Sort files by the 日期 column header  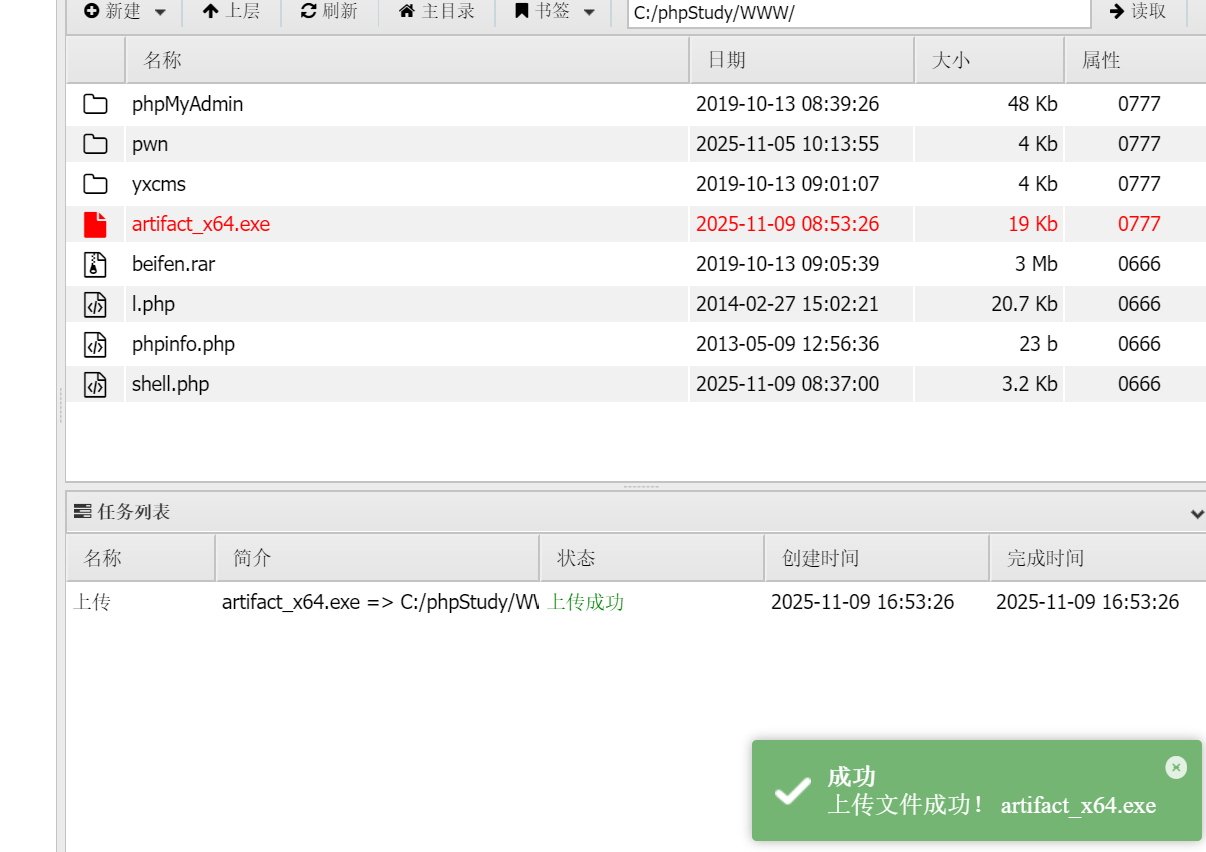point(801,60)
